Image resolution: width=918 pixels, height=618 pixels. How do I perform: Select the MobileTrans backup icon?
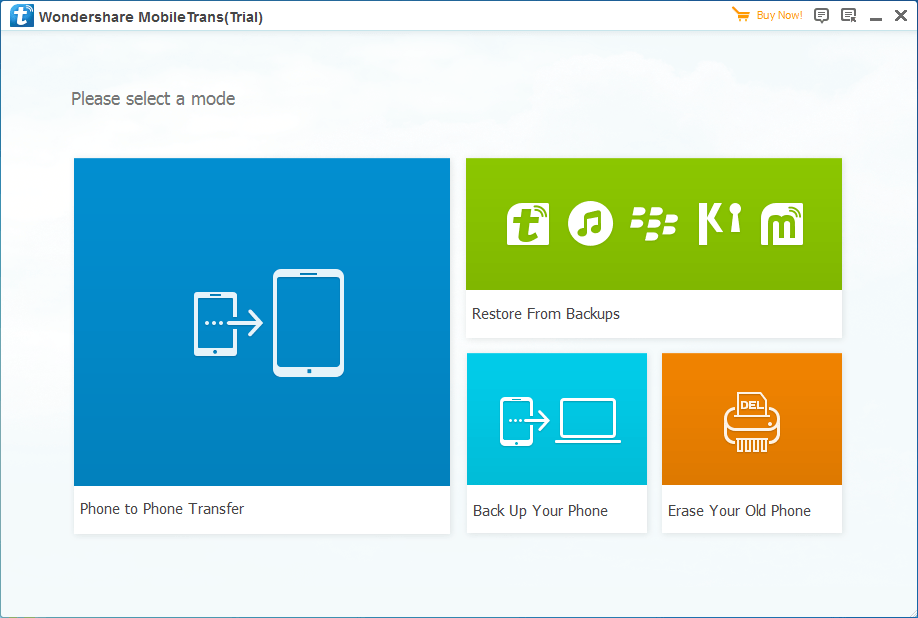(527, 223)
